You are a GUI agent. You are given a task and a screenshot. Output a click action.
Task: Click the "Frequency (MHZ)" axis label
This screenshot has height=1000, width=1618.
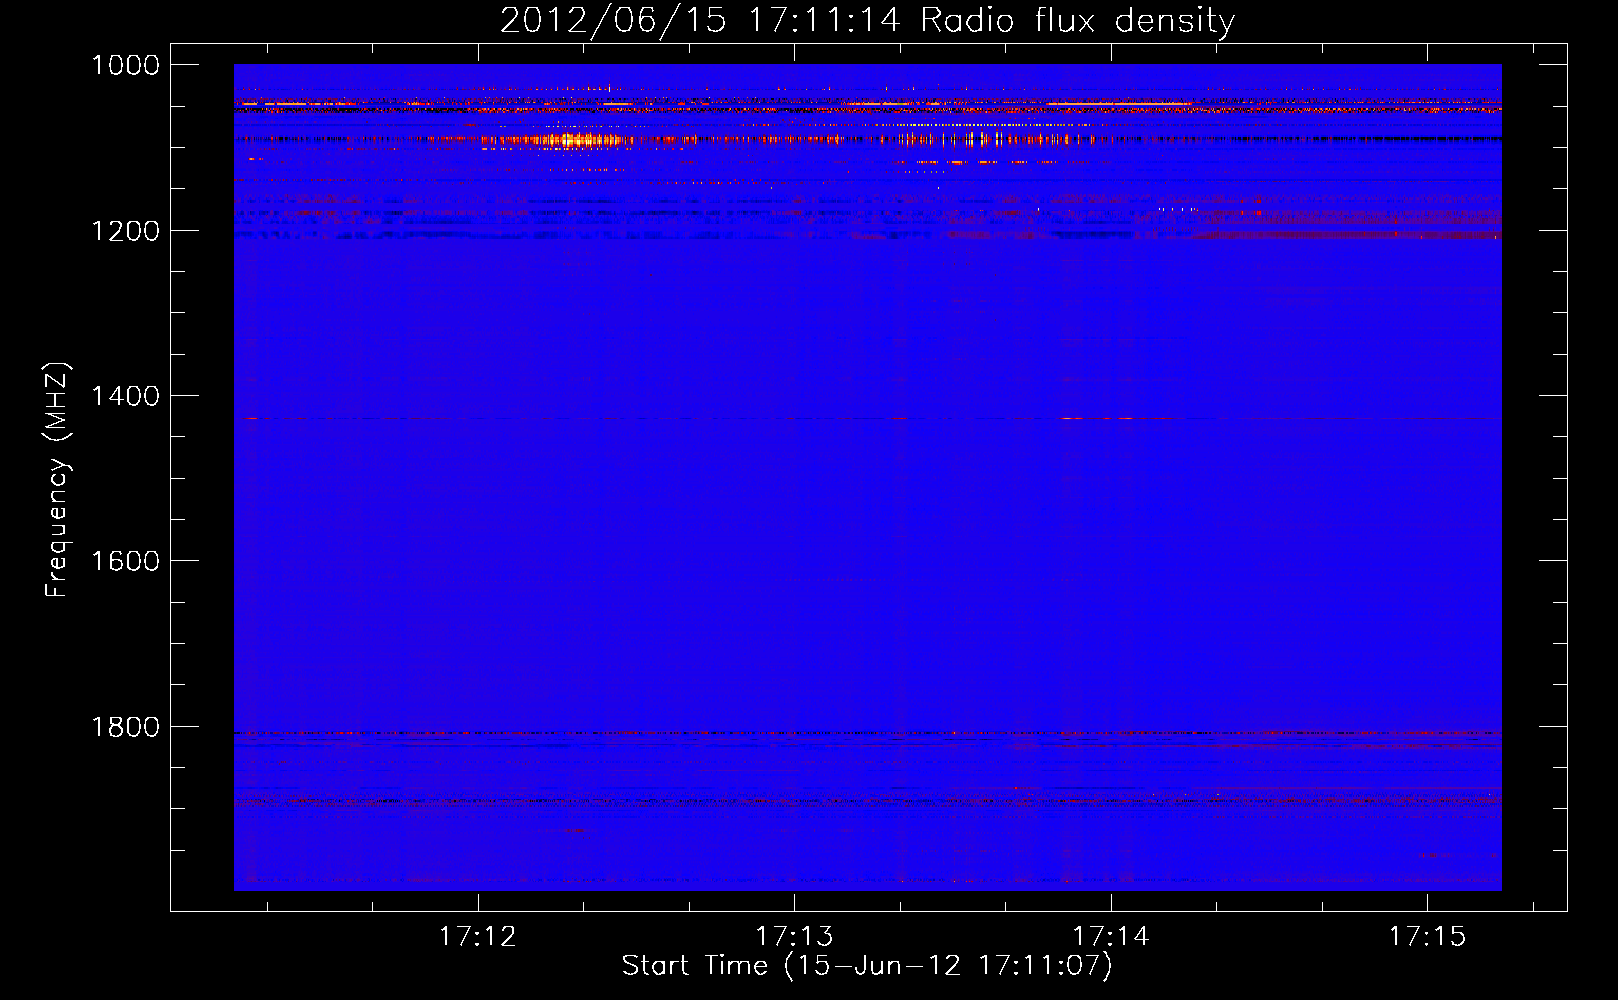(x=57, y=480)
